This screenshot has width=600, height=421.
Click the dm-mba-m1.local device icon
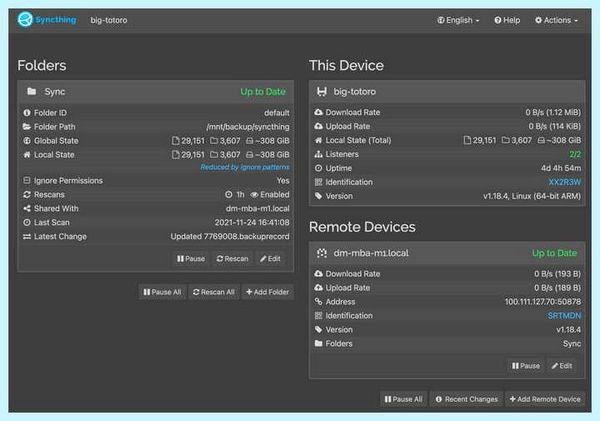coord(322,253)
